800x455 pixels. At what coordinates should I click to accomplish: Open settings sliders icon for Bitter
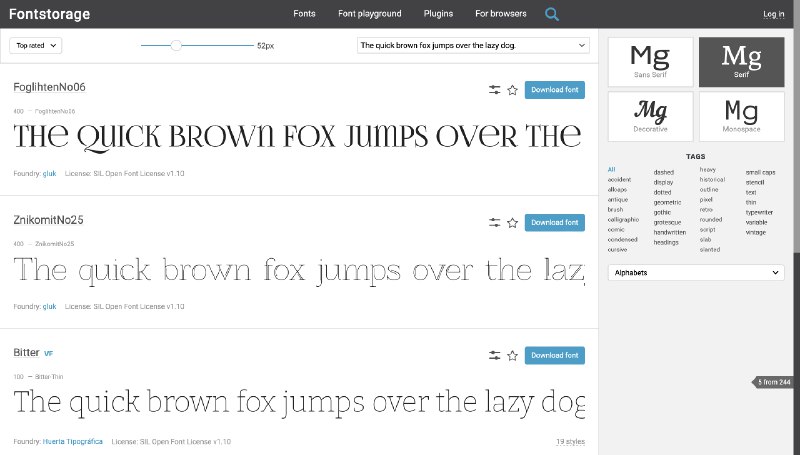pos(494,355)
